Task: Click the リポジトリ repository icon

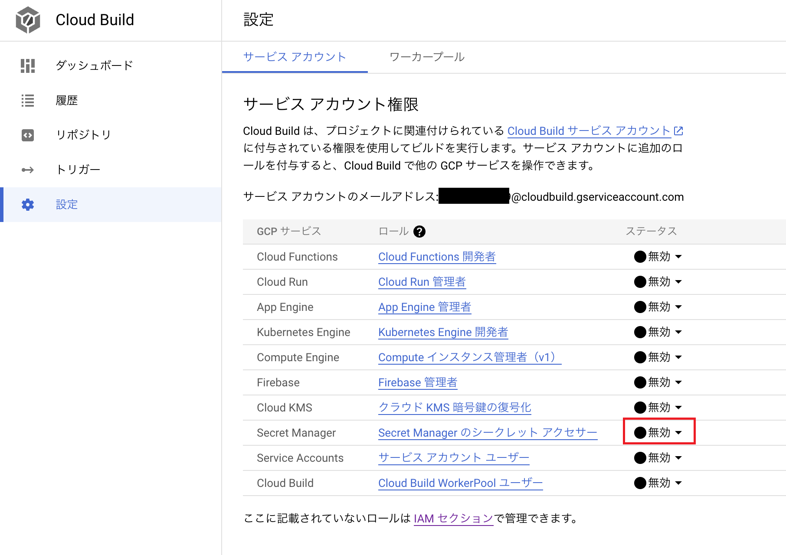Action: pos(28,135)
